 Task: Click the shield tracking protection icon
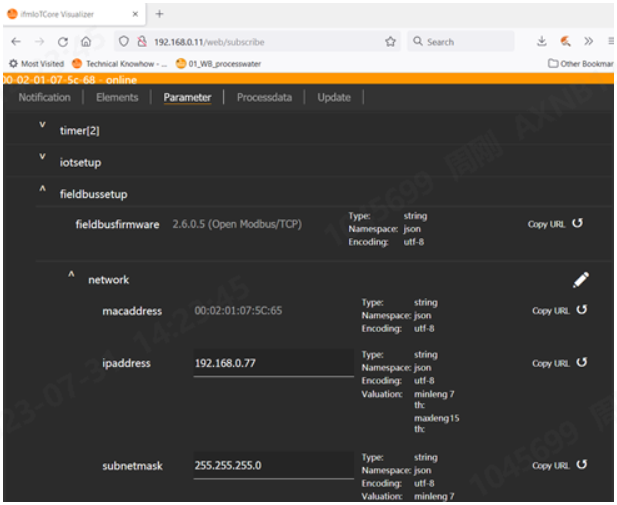point(124,41)
